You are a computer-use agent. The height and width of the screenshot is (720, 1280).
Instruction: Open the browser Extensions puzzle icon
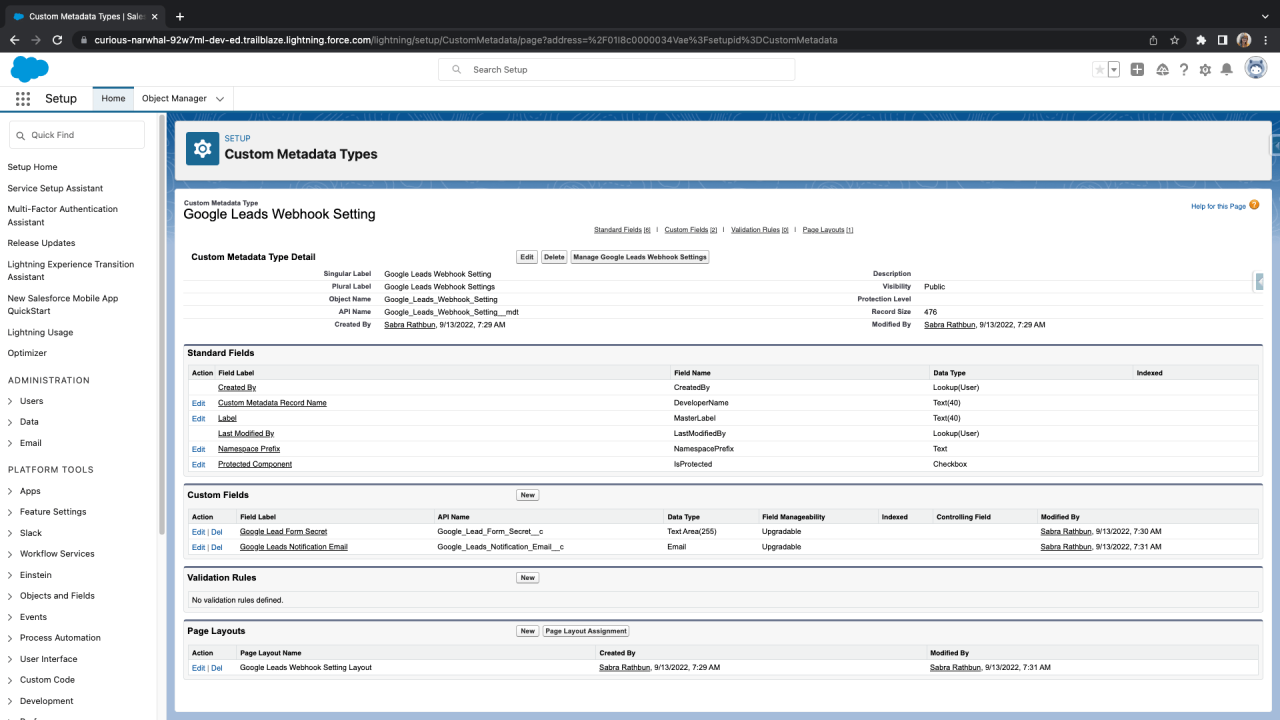pos(1201,40)
